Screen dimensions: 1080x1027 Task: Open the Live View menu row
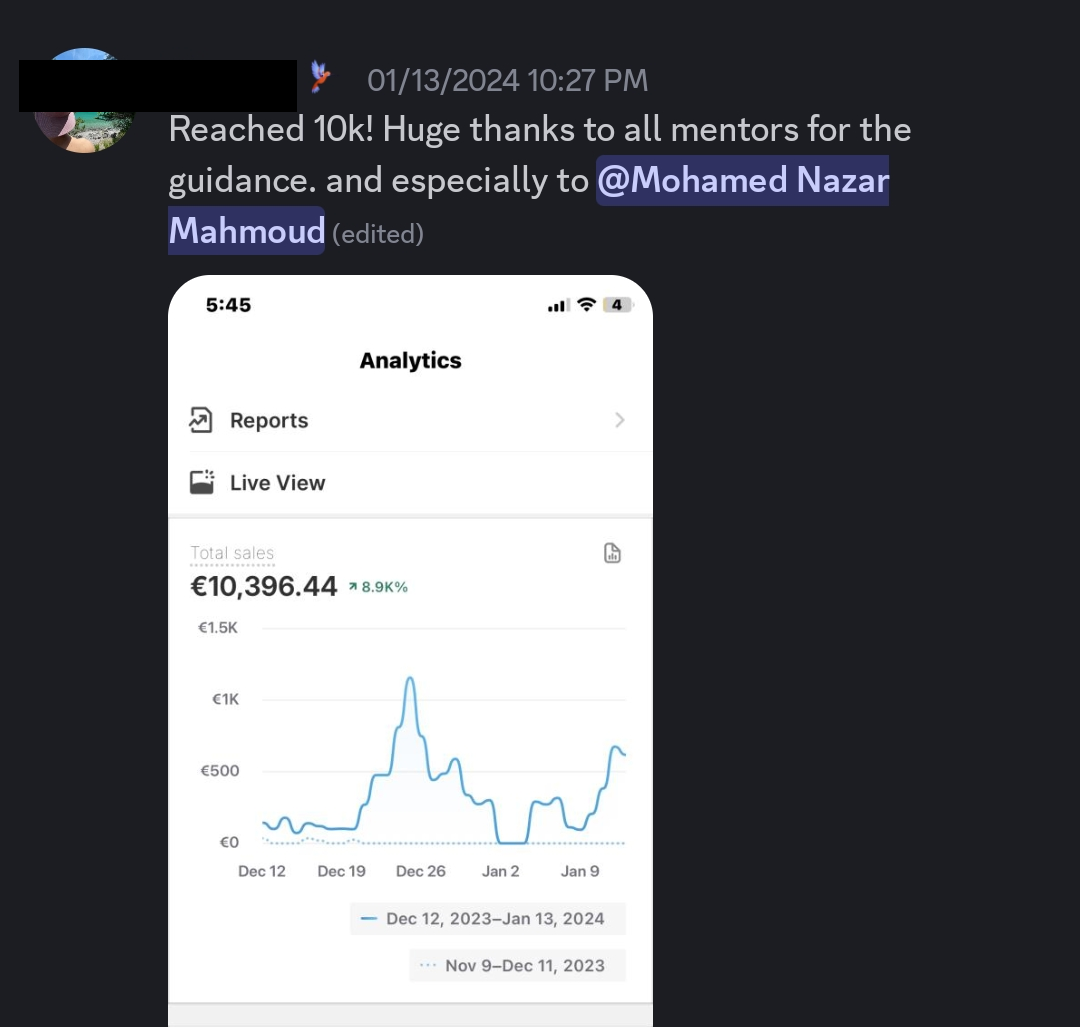point(411,483)
